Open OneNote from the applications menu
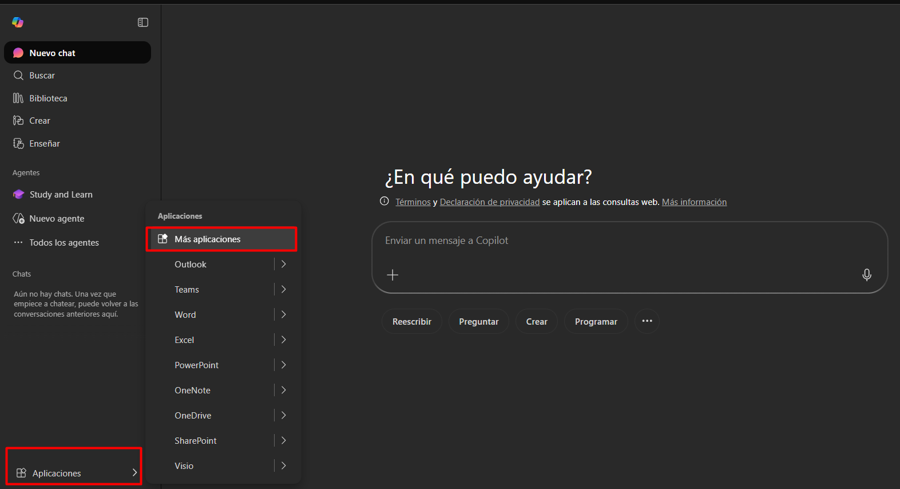The height and width of the screenshot is (489, 900). pyautogui.click(x=192, y=390)
